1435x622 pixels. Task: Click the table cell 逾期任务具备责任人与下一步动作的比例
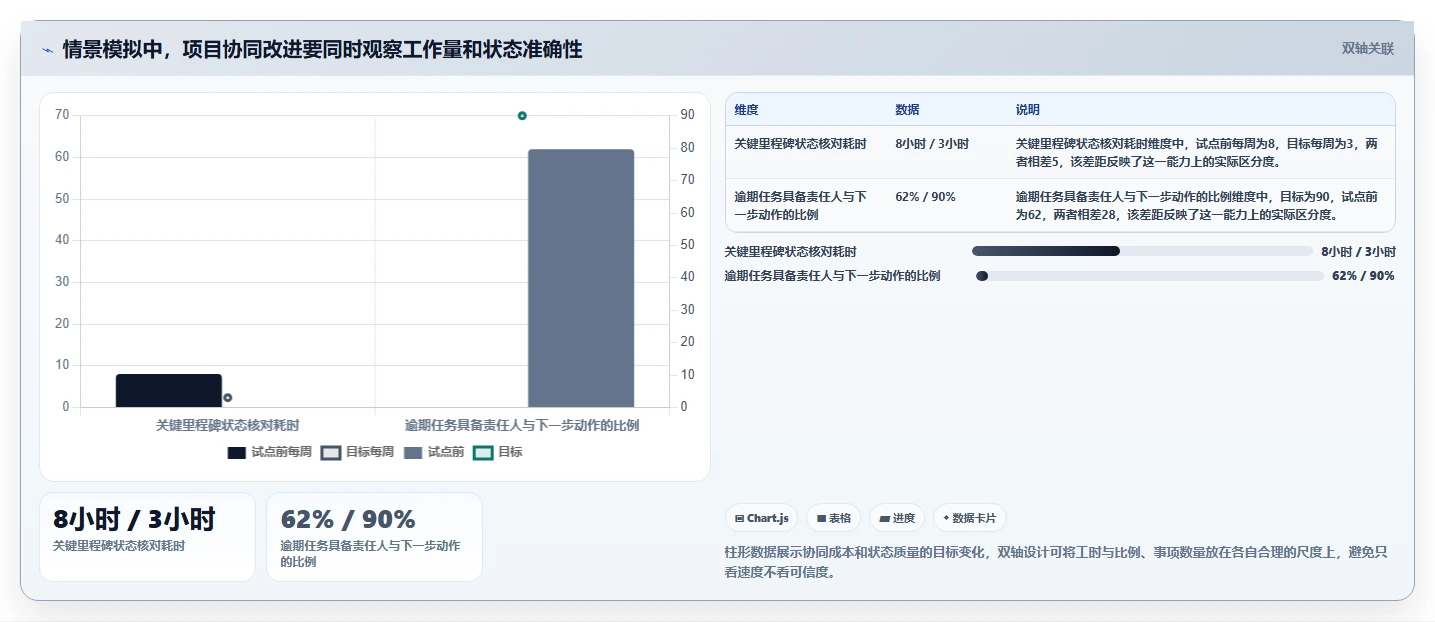800,205
